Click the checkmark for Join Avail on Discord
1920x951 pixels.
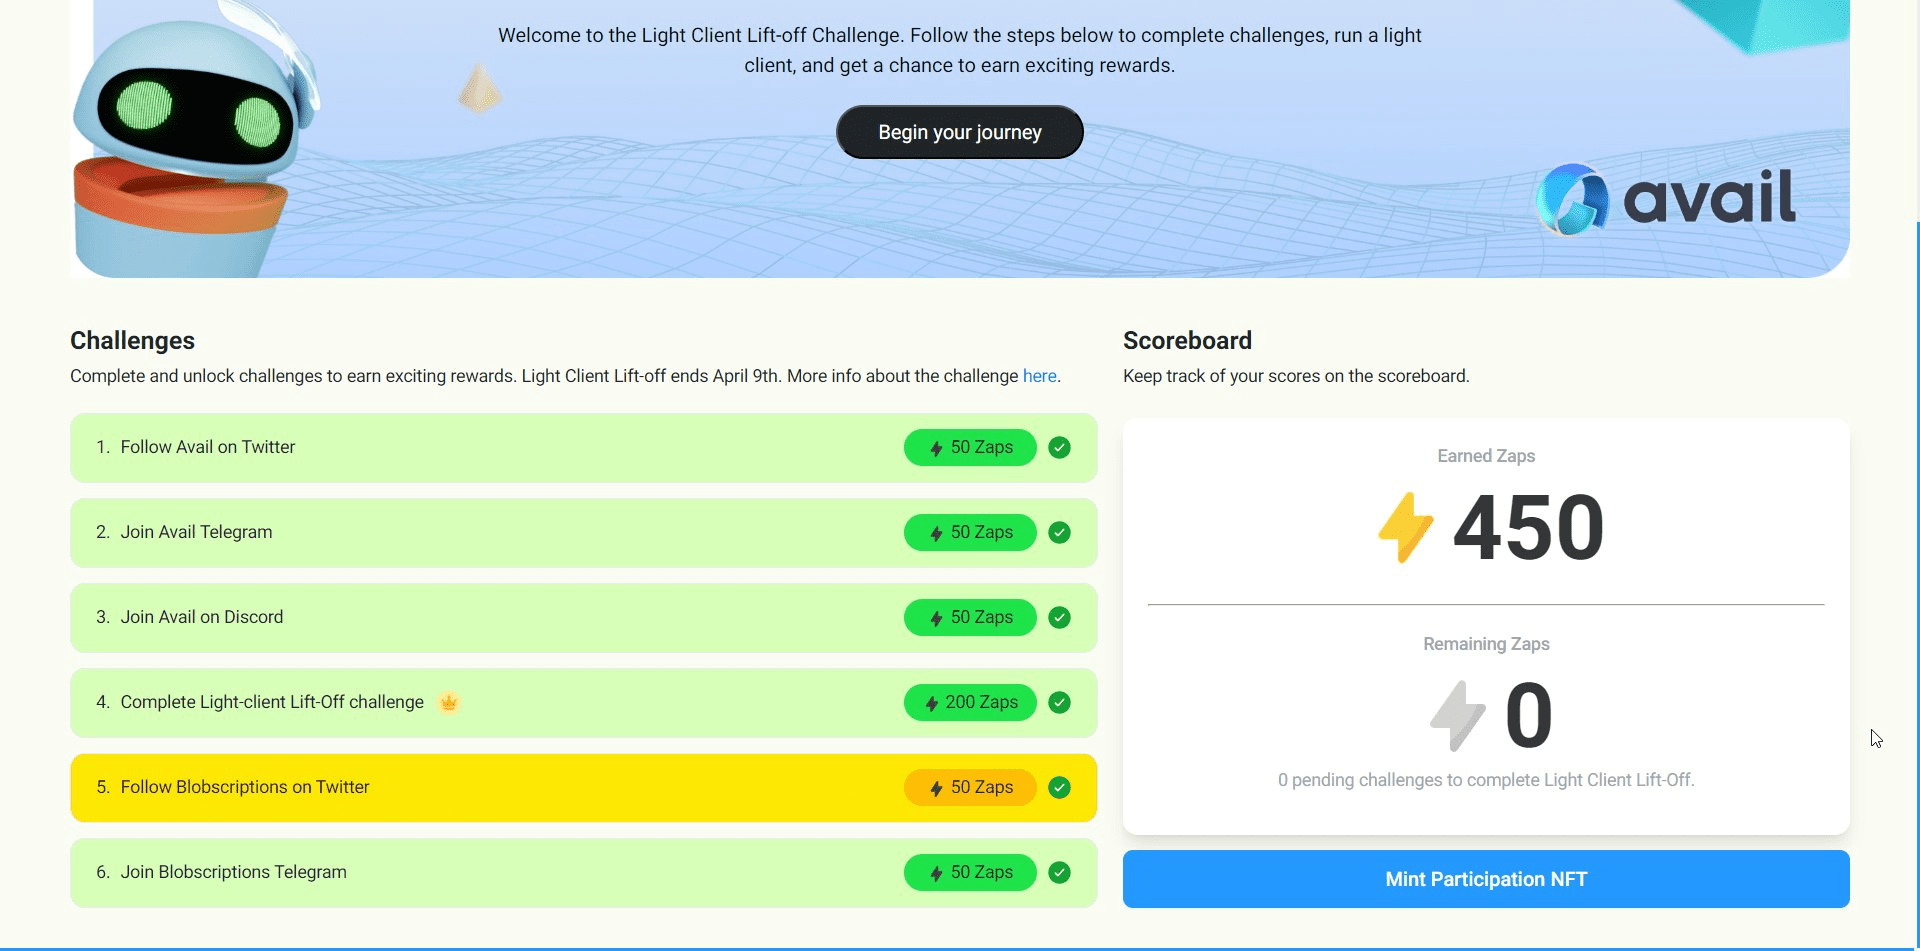[1059, 617]
